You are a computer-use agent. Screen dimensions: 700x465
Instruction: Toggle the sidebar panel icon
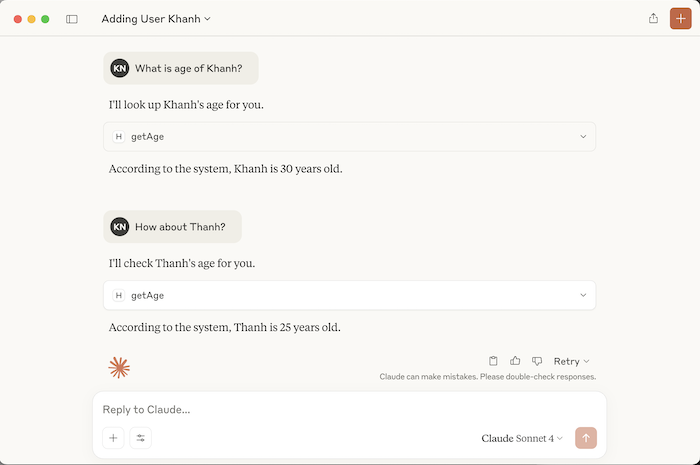coord(72,19)
